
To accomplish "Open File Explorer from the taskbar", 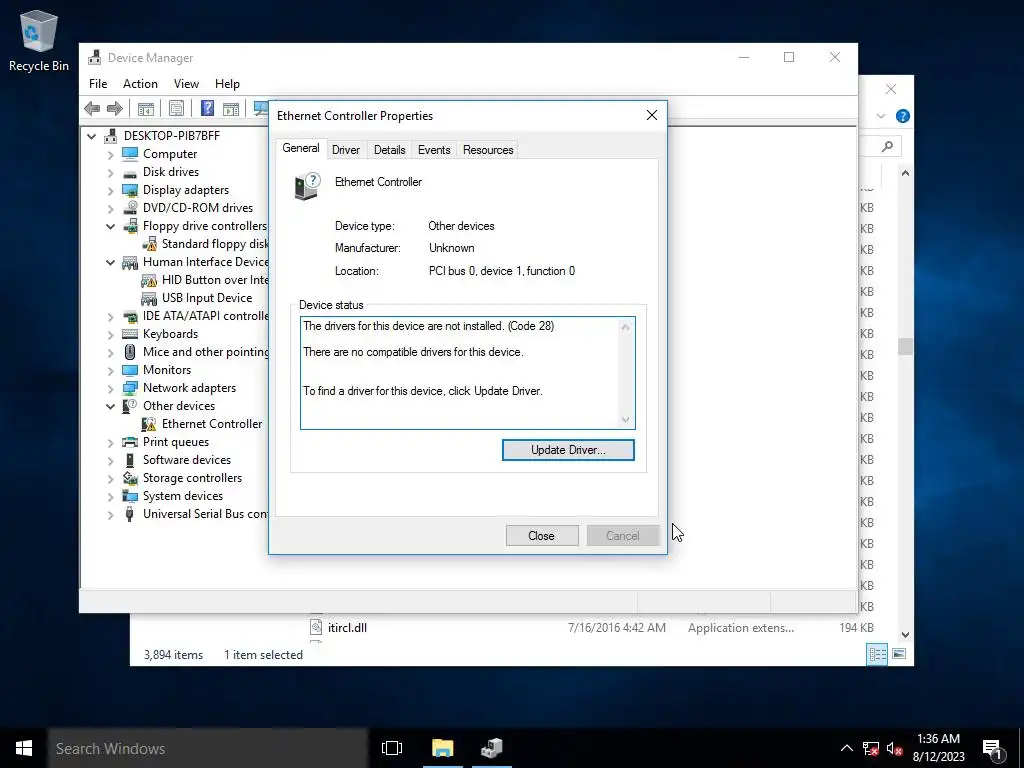I will (443, 748).
